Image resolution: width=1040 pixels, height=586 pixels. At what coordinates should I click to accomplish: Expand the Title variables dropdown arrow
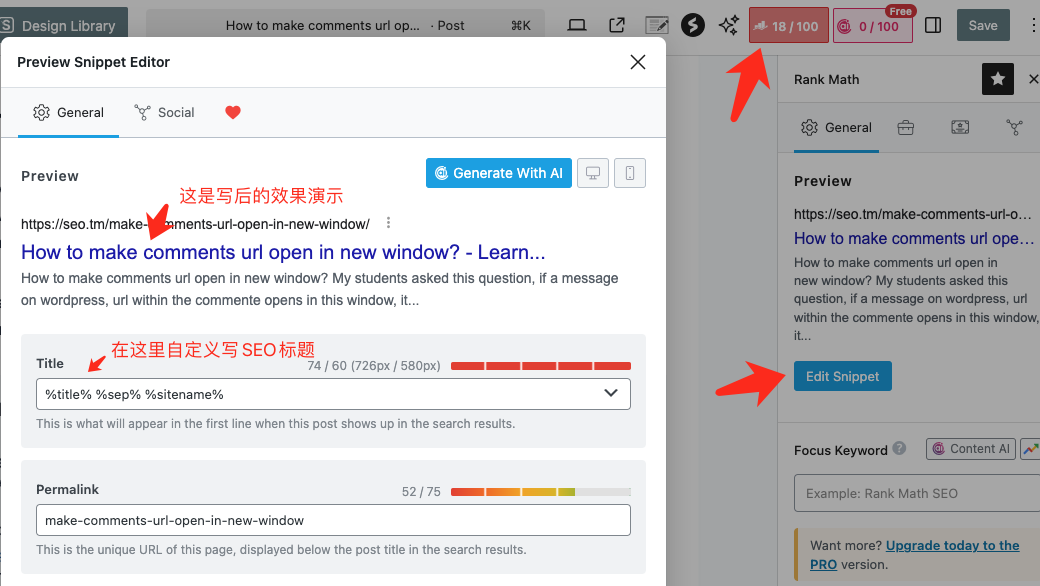coord(611,394)
